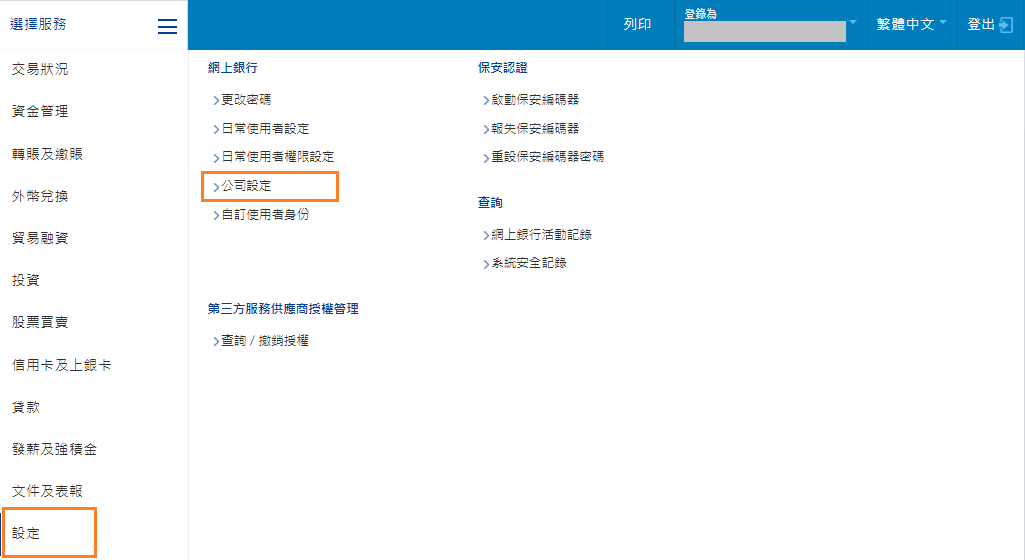This screenshot has height=560, width=1025.
Task: Open 股票買賣 in the sidebar
Action: pos(40,322)
